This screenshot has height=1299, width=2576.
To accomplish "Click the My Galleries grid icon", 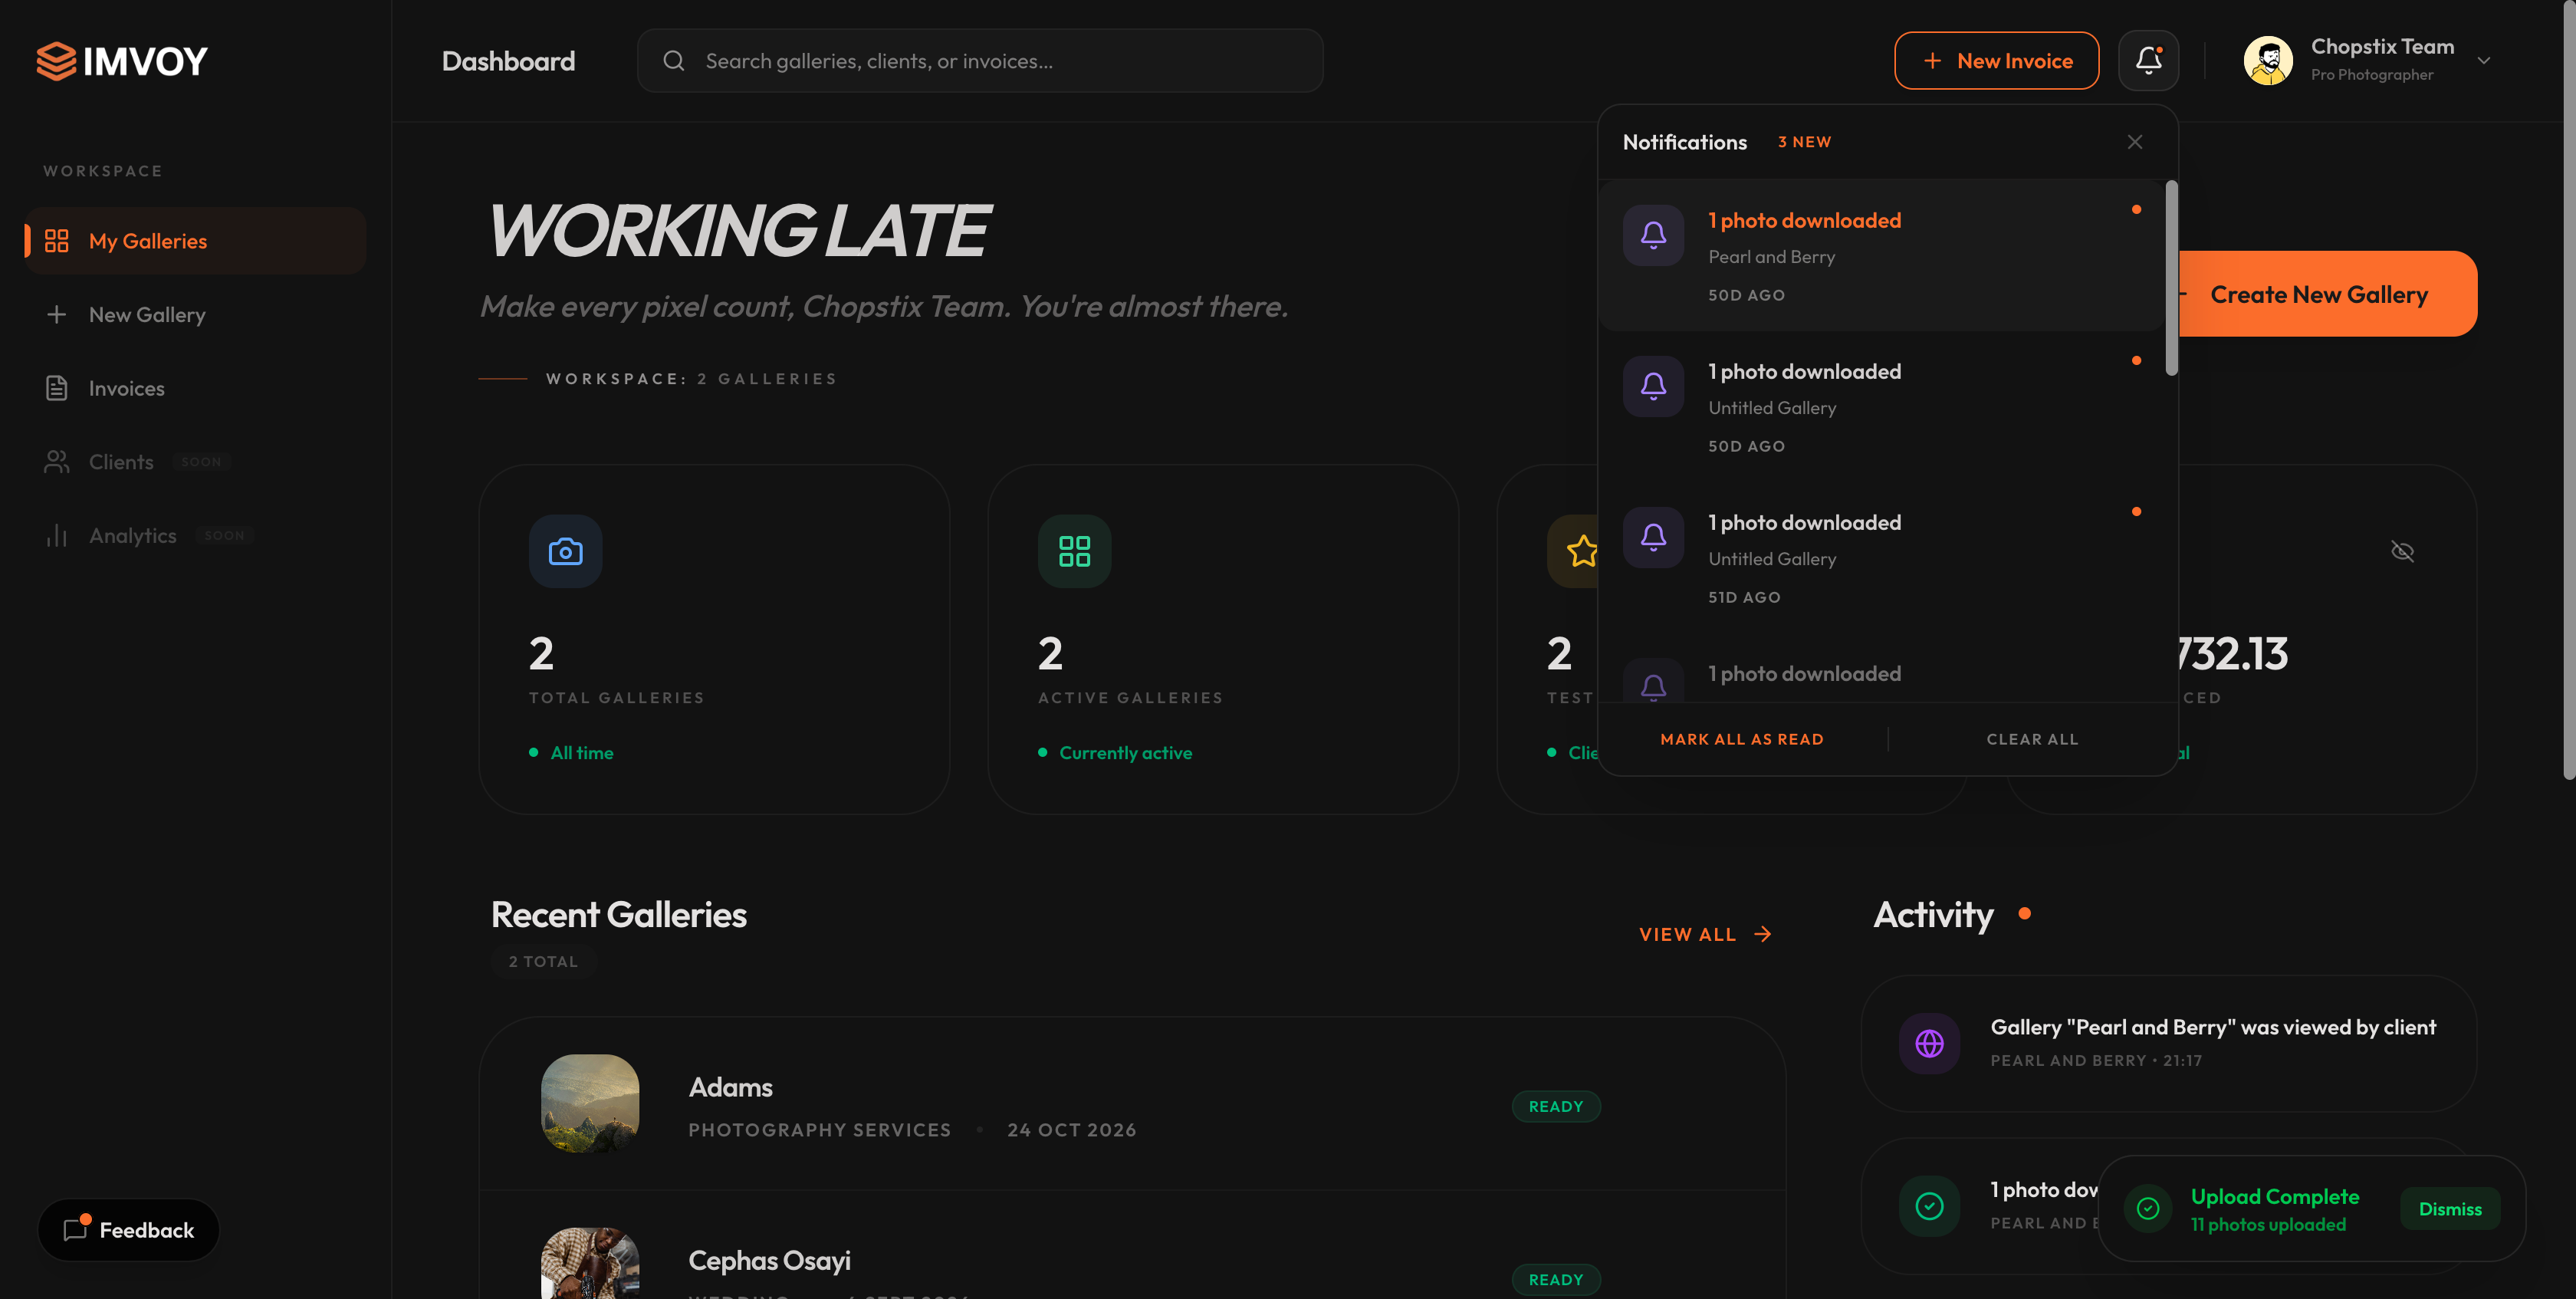I will click(57, 241).
